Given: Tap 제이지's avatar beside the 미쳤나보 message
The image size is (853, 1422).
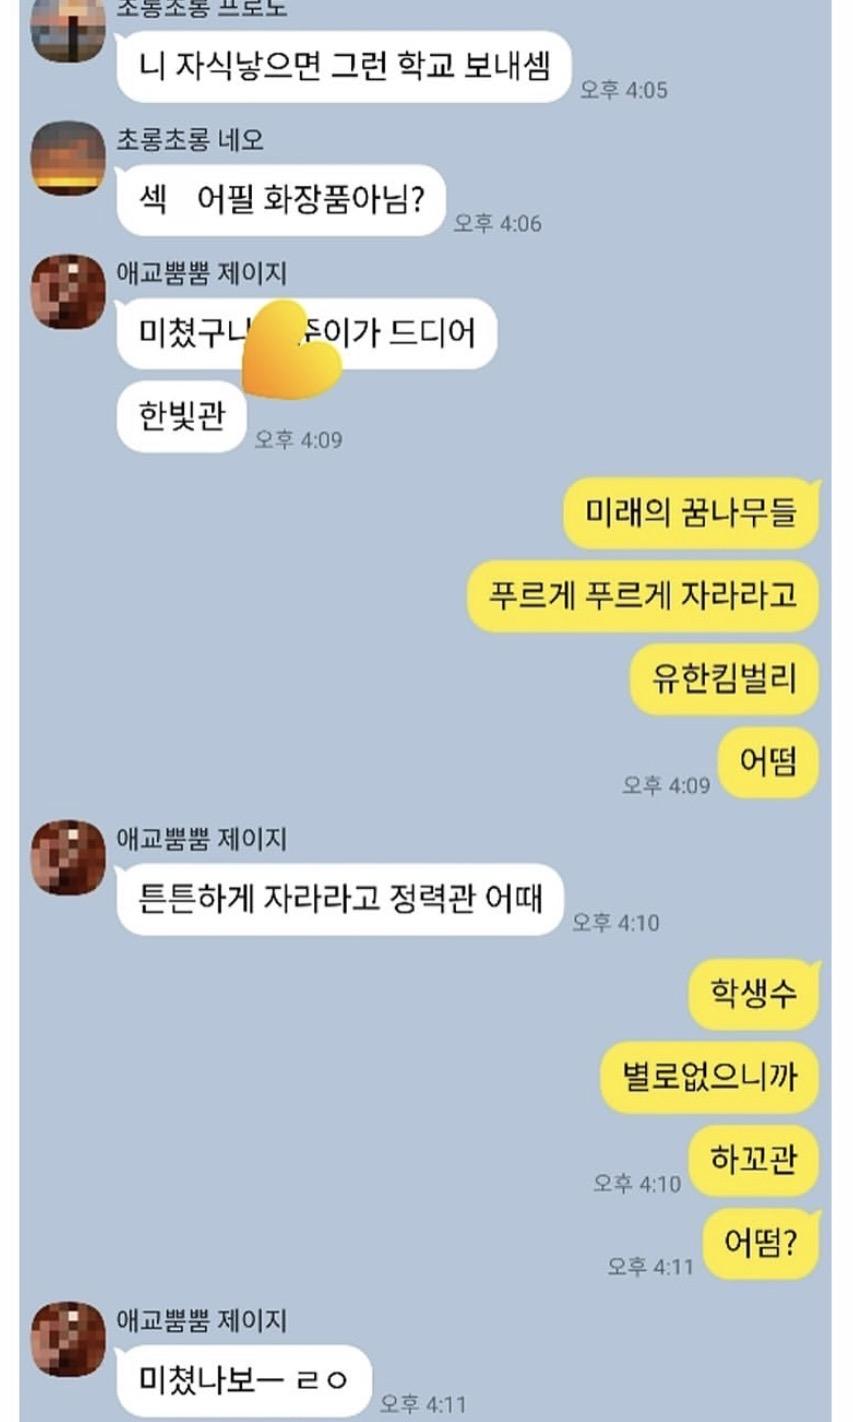Looking at the screenshot, I should (68, 1339).
